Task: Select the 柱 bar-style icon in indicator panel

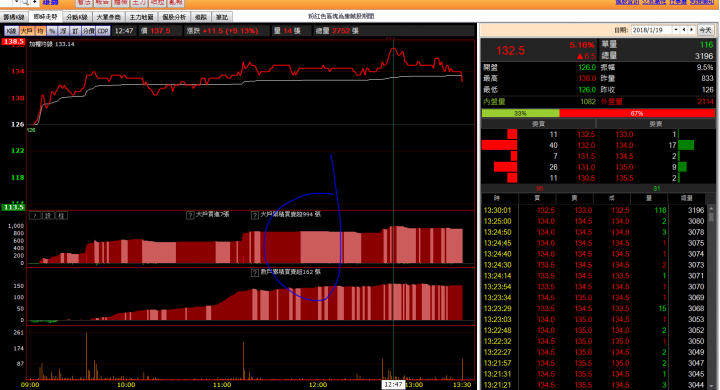Action: [x=61, y=215]
